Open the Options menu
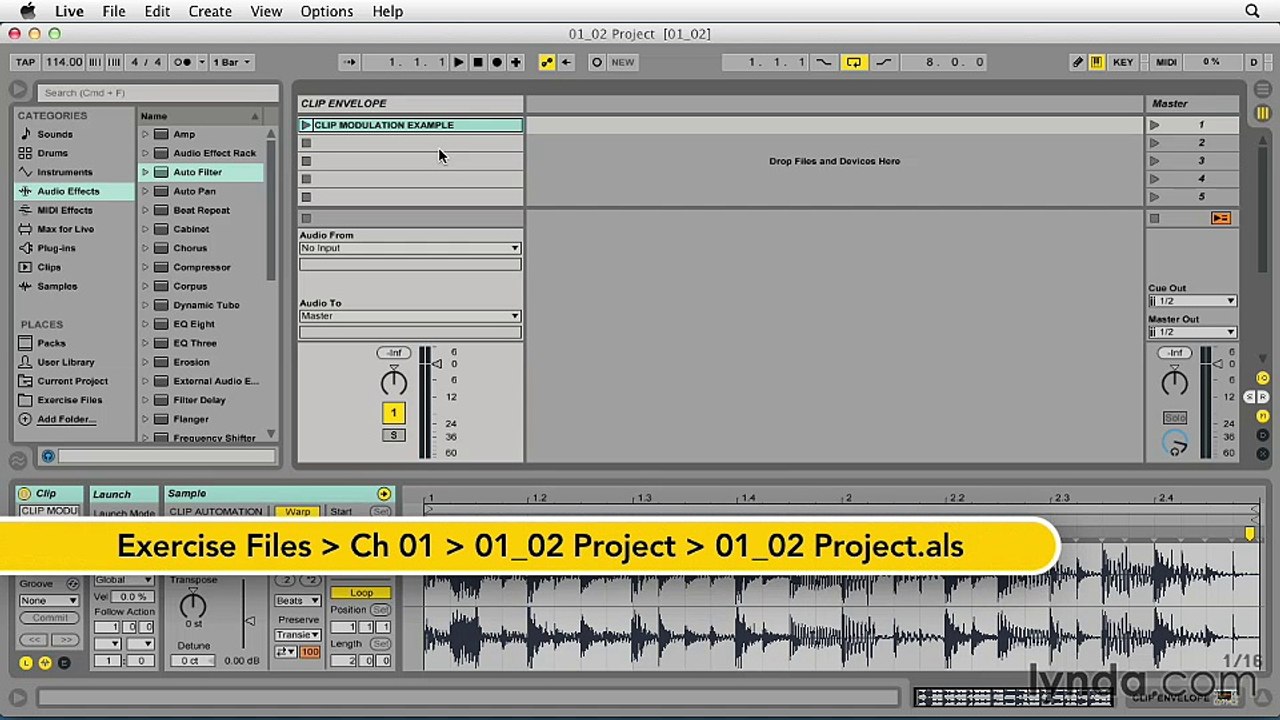This screenshot has width=1280, height=720. pyautogui.click(x=327, y=11)
